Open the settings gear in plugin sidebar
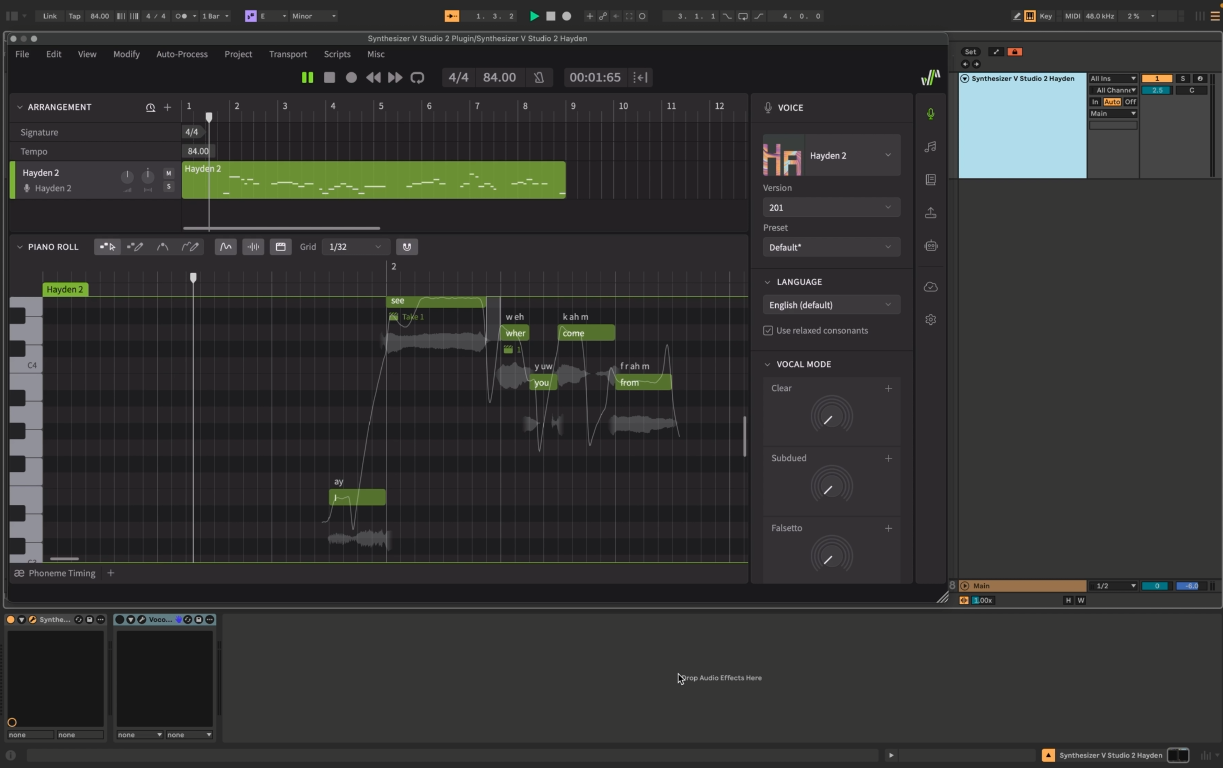 click(x=931, y=320)
